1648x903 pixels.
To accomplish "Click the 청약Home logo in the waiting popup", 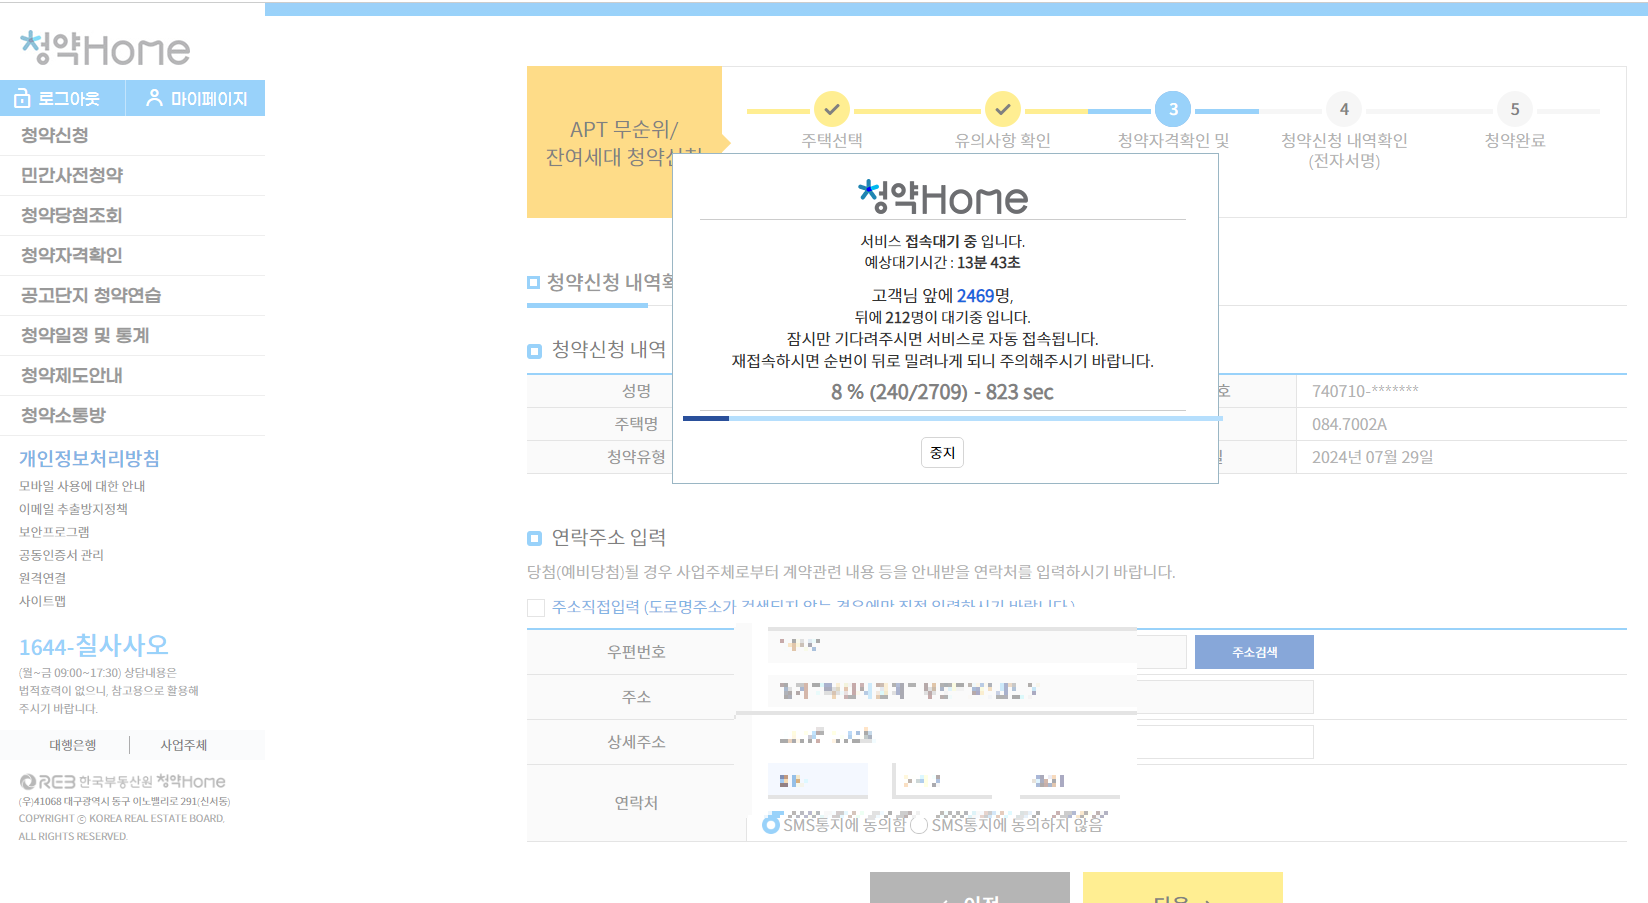I will point(943,197).
